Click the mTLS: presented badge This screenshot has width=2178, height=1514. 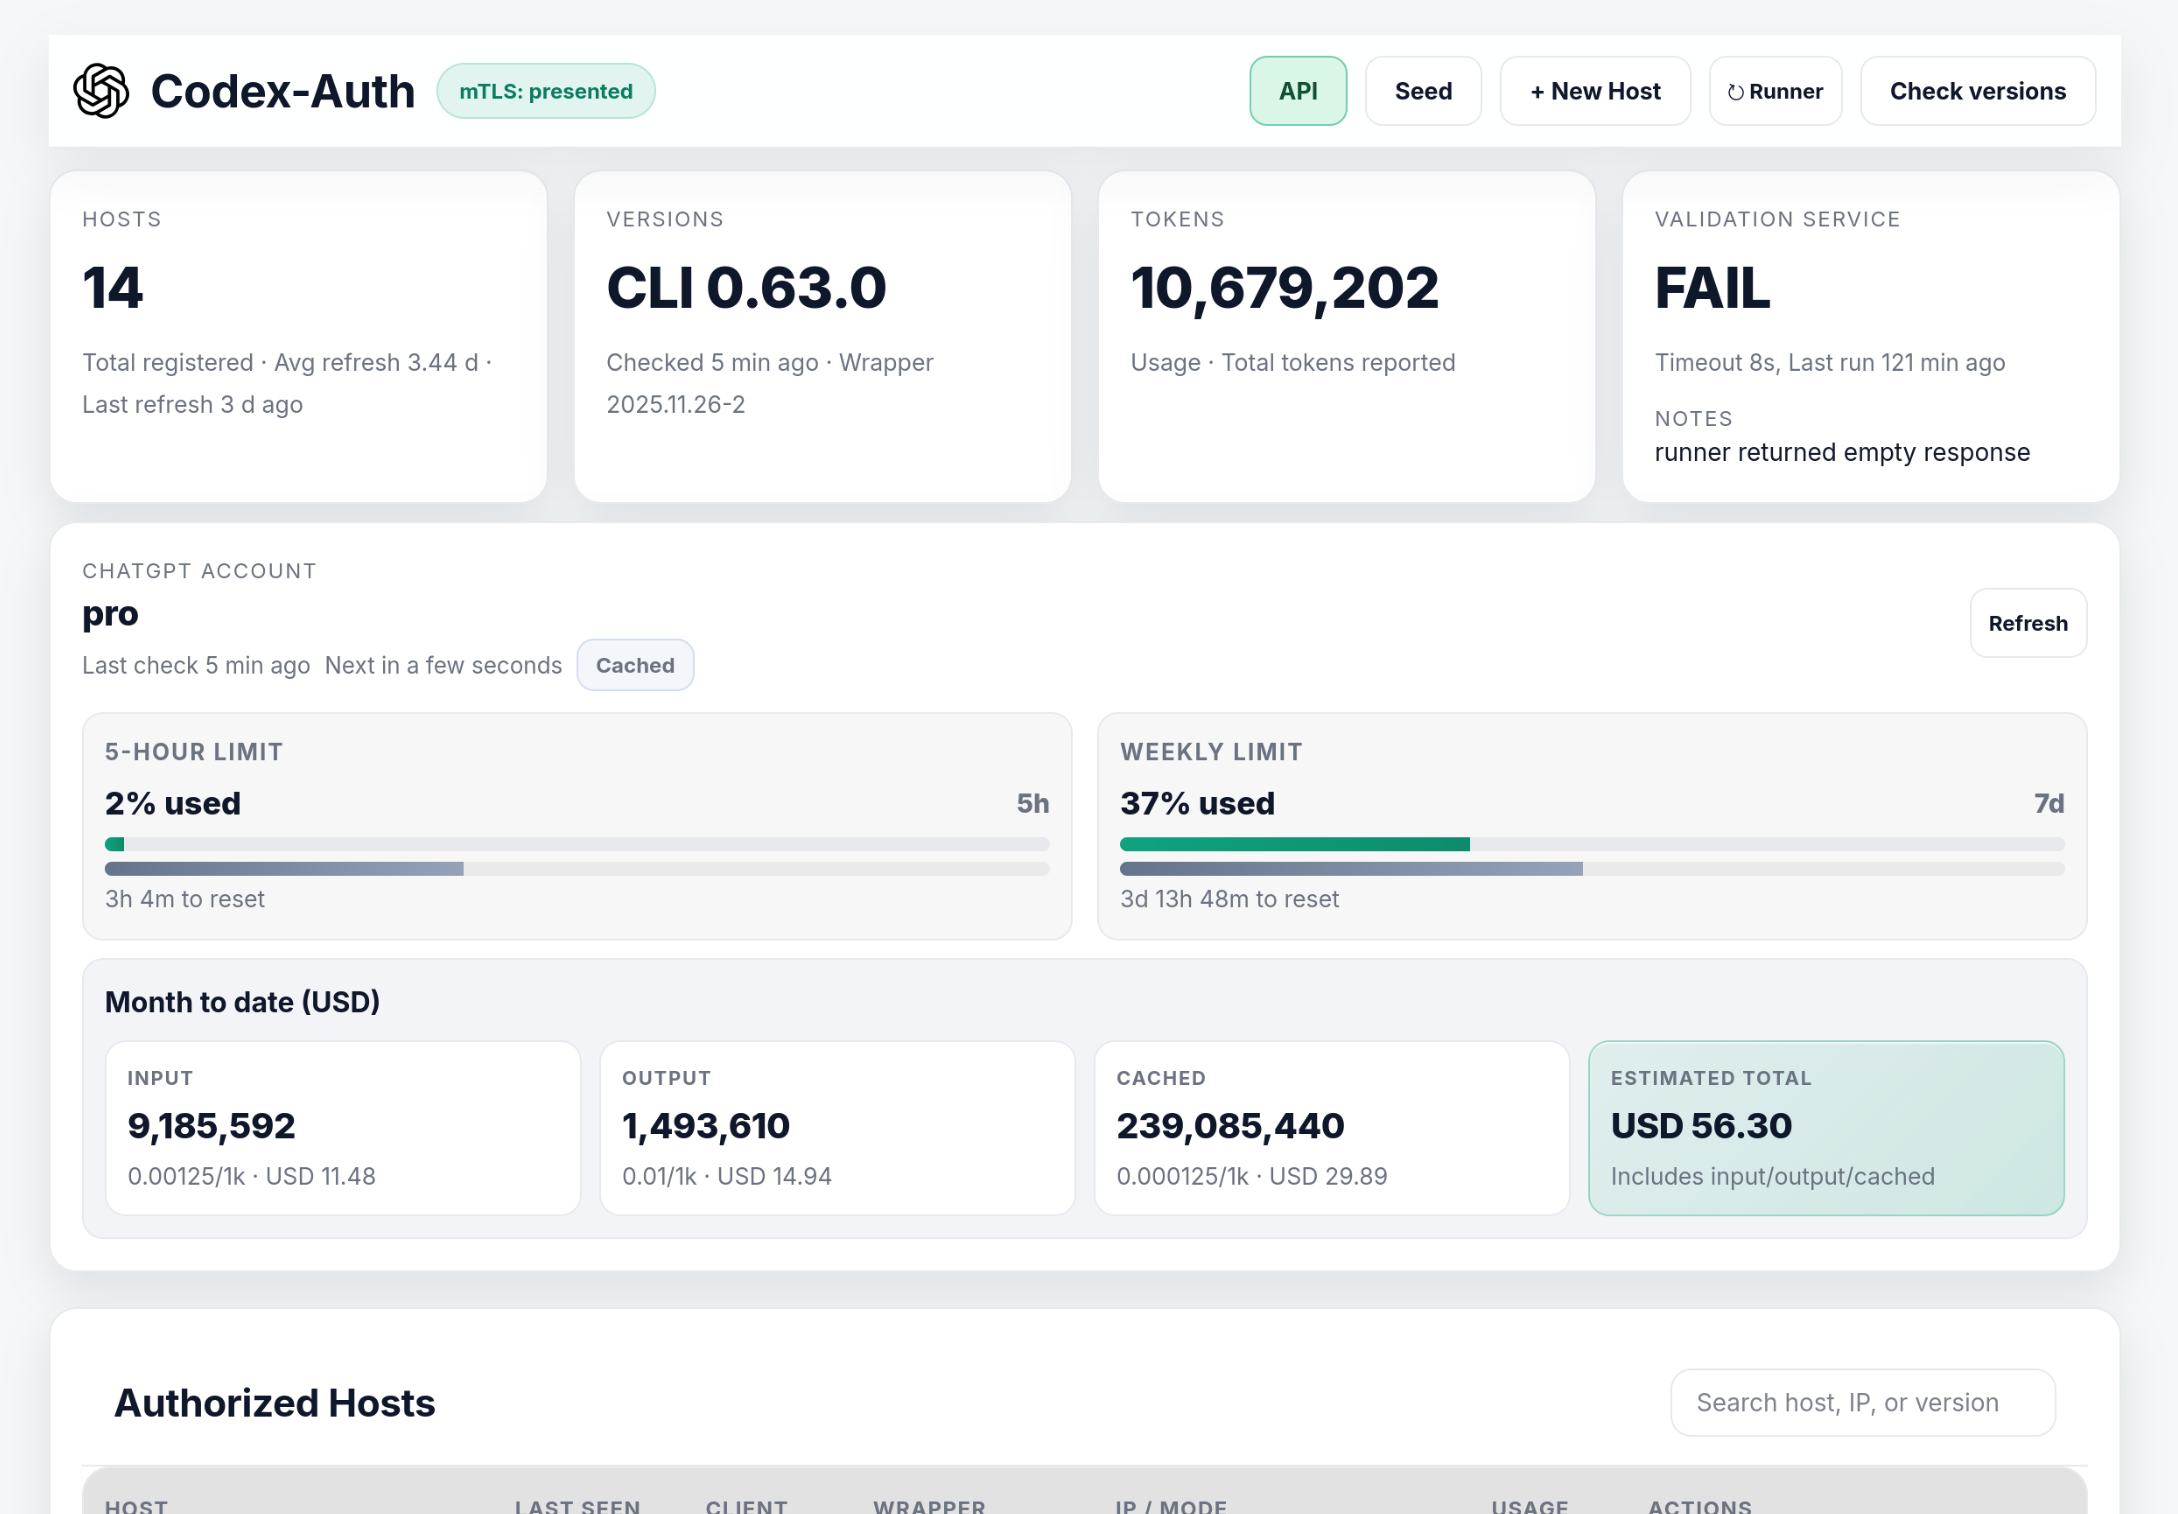click(545, 91)
